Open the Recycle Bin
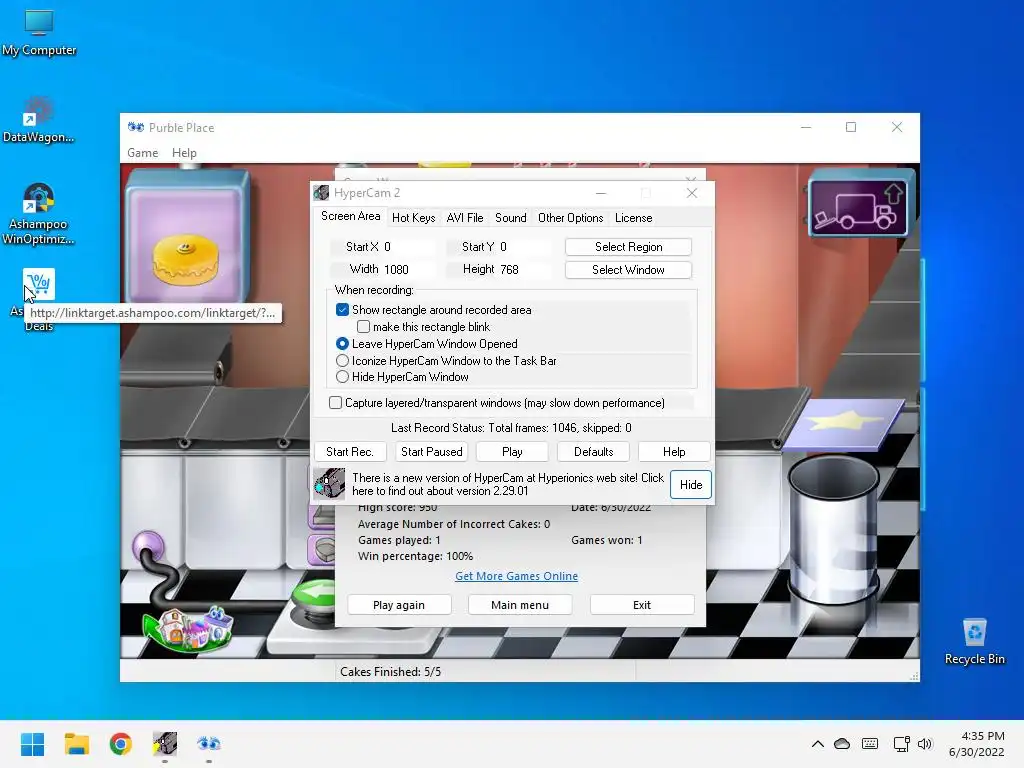Image resolution: width=1024 pixels, height=768 pixels. point(974,642)
